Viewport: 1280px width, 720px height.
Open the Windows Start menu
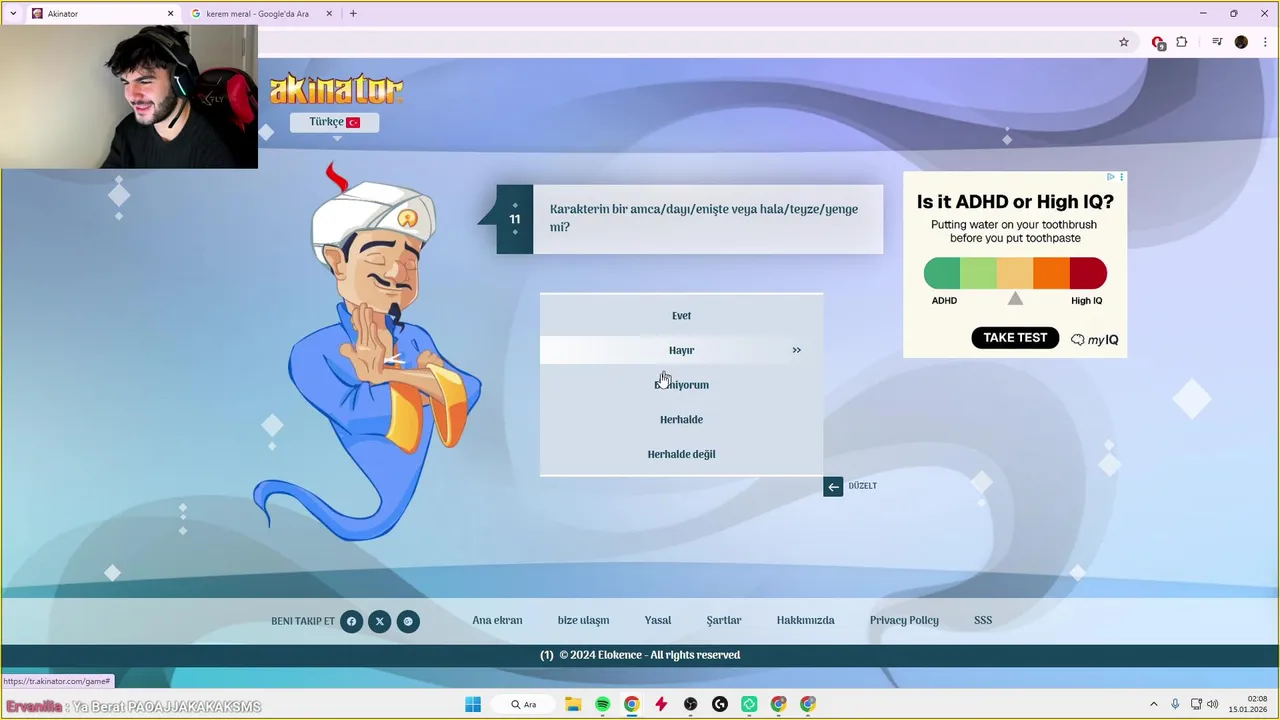click(x=473, y=704)
